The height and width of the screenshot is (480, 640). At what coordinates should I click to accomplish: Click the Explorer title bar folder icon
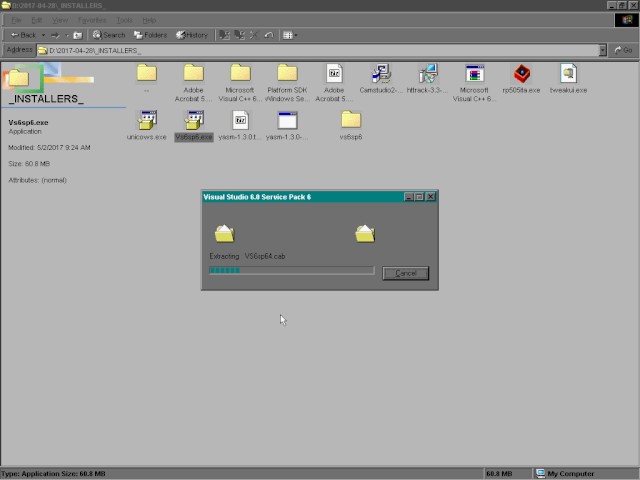tap(5, 5)
